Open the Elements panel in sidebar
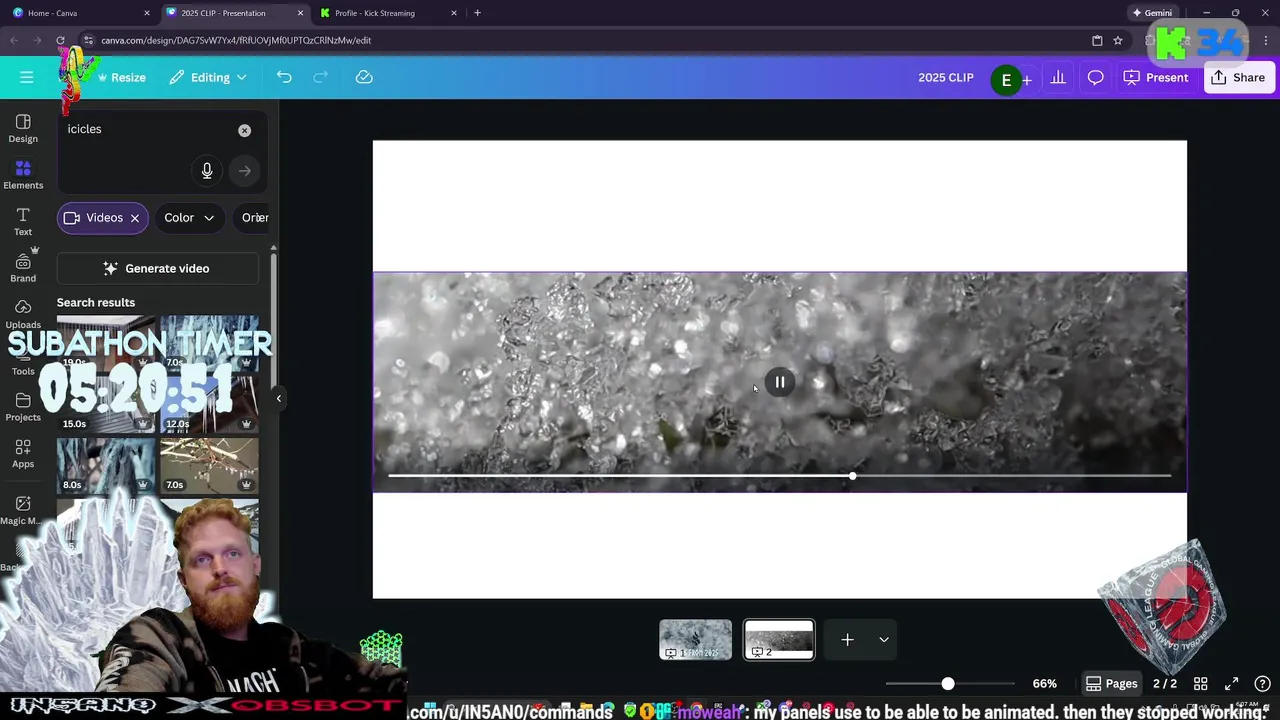 tap(23, 174)
